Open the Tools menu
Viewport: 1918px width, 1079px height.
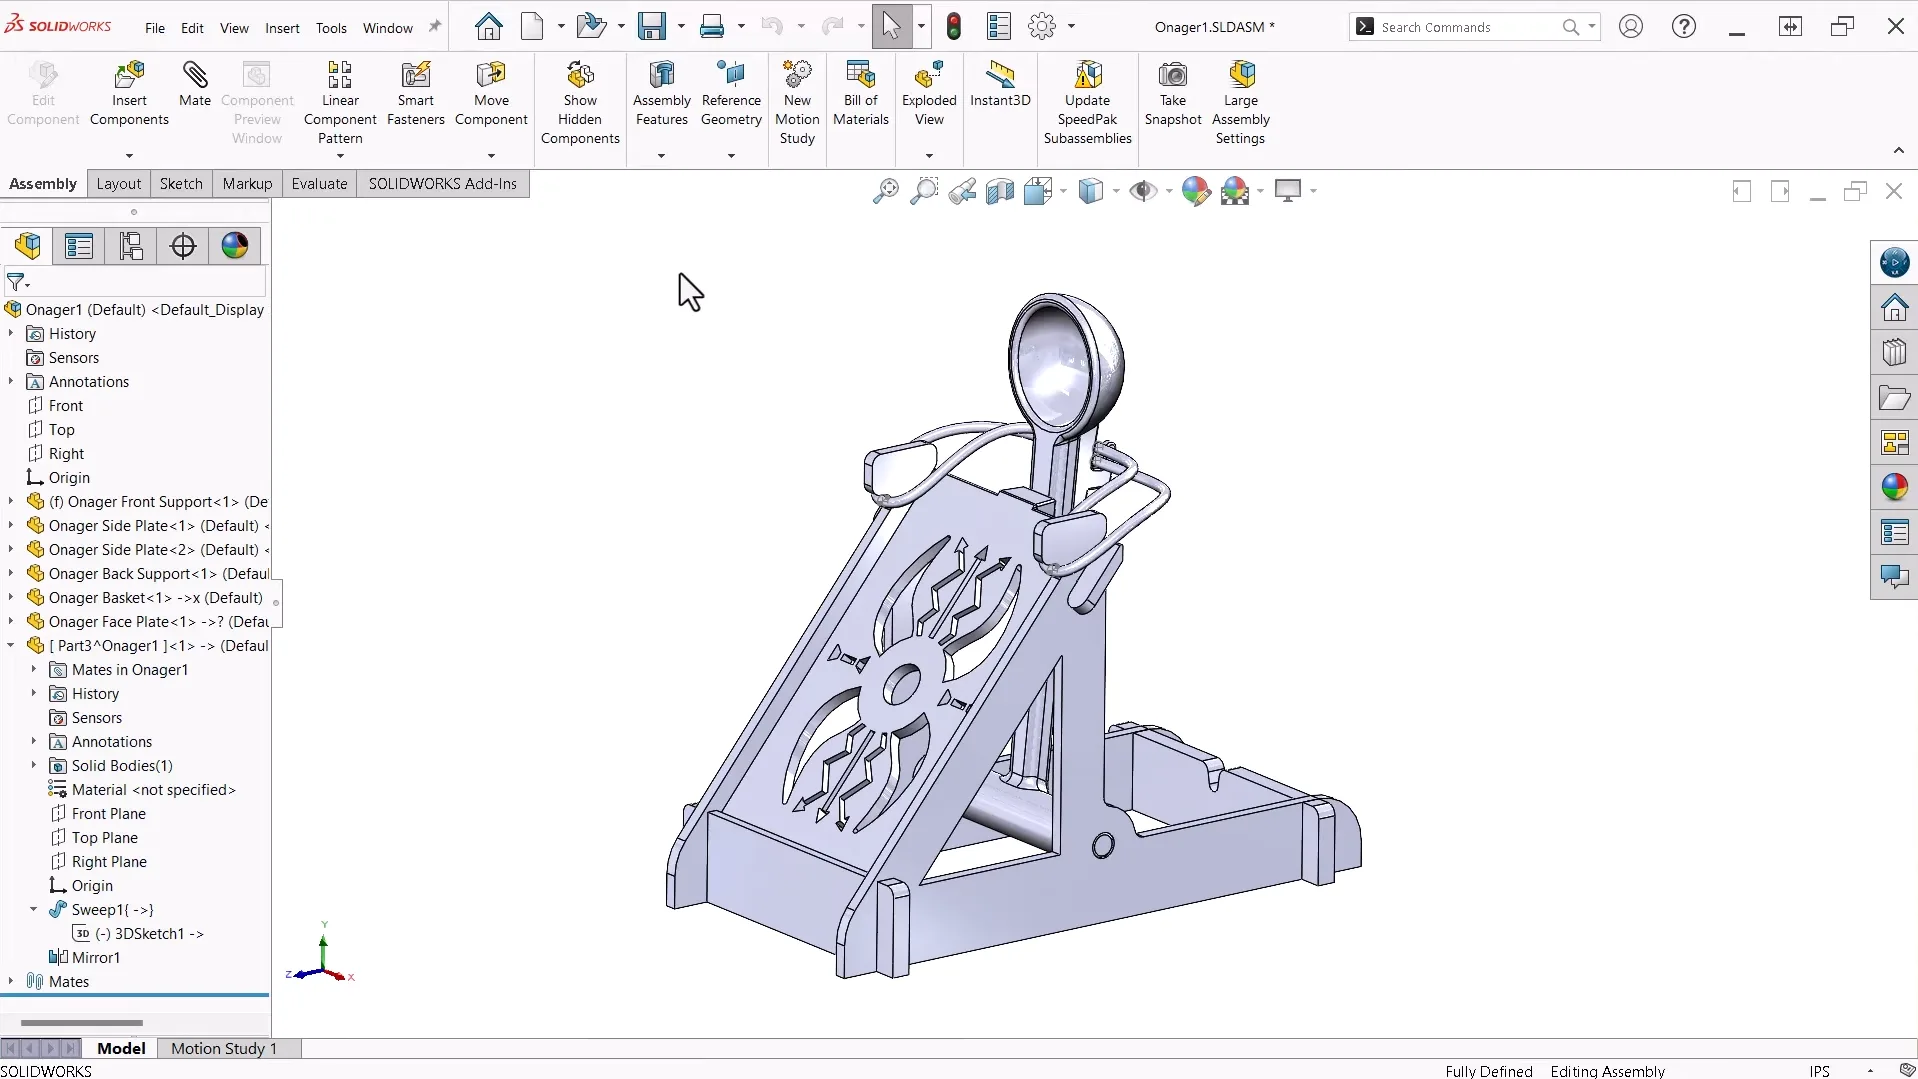331,28
